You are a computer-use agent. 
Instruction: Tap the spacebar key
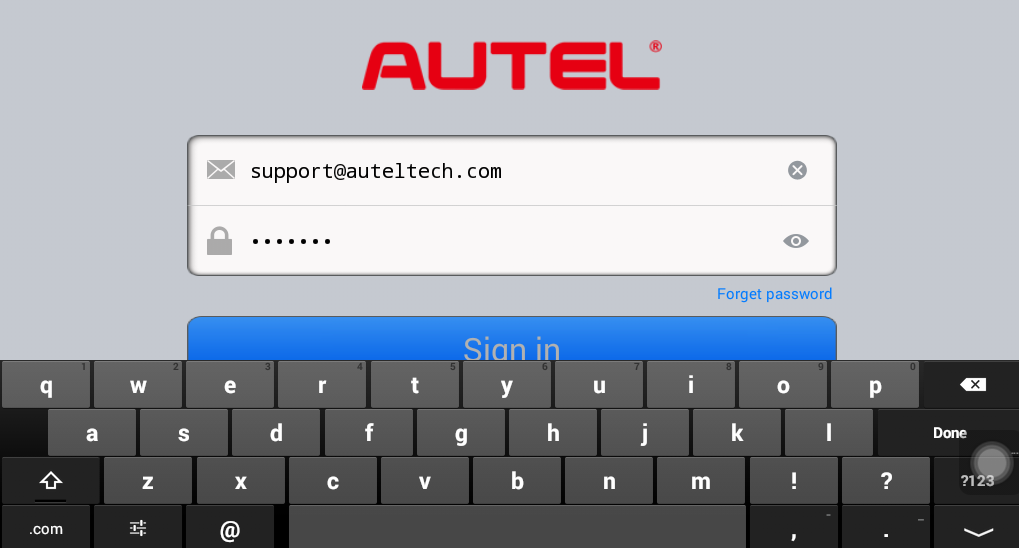[x=517, y=528]
